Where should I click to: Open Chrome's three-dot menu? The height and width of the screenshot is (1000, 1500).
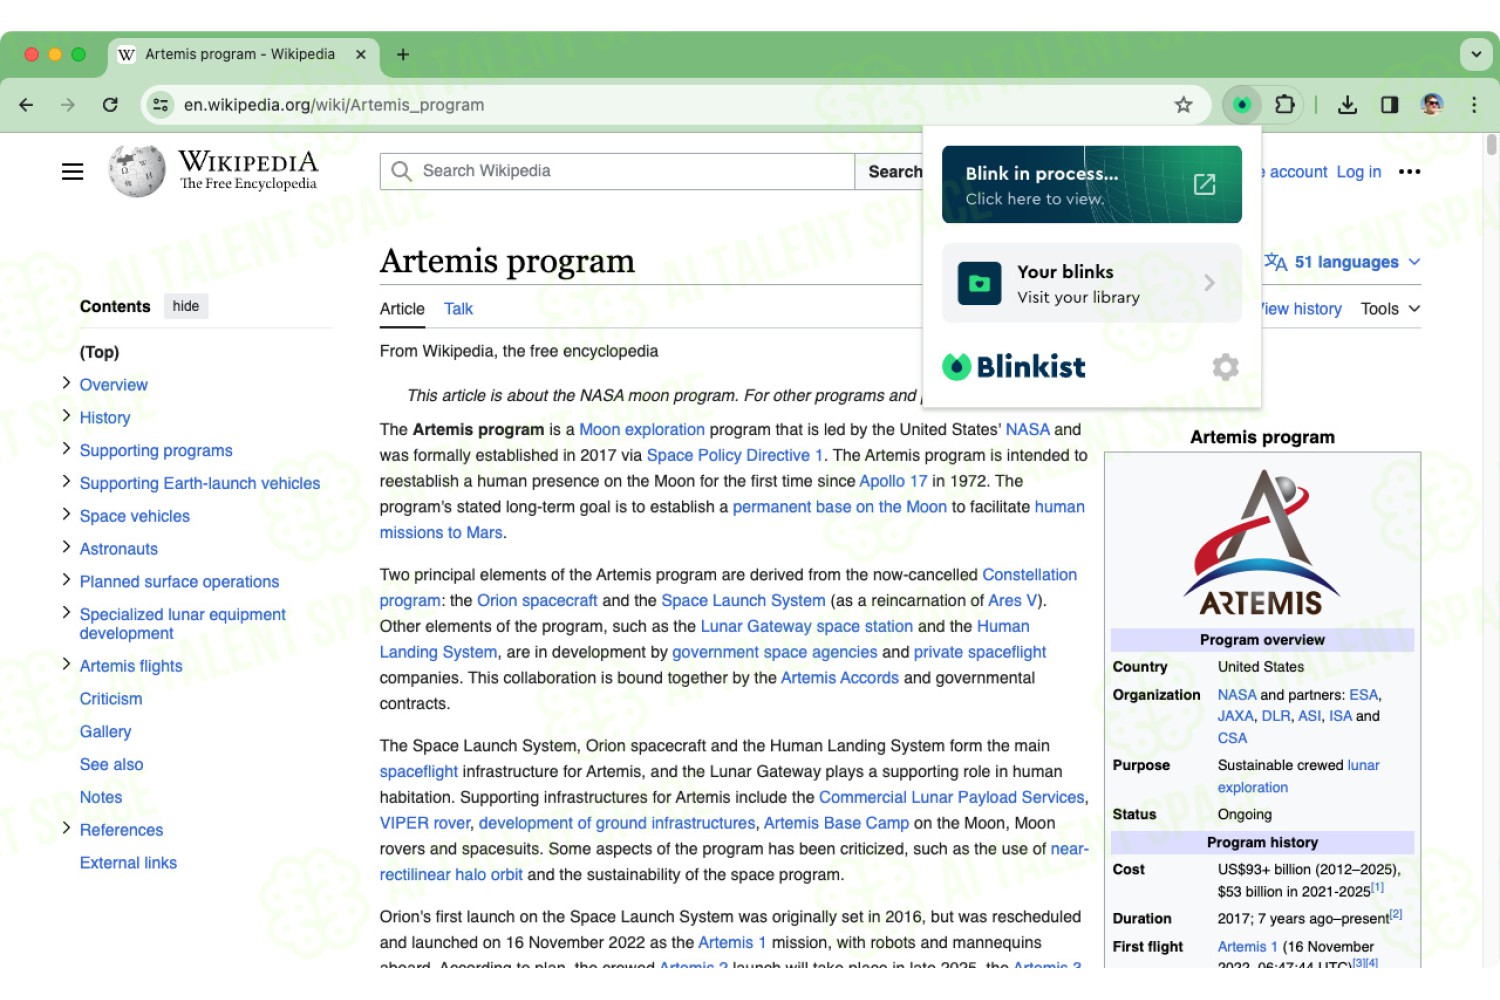[1474, 104]
